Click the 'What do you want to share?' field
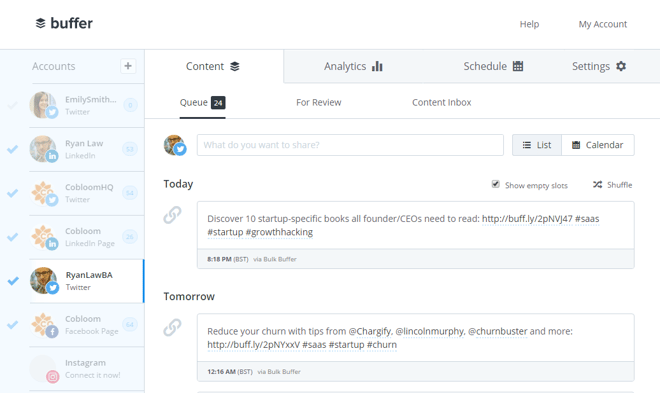The width and height of the screenshot is (660, 393). pos(350,145)
